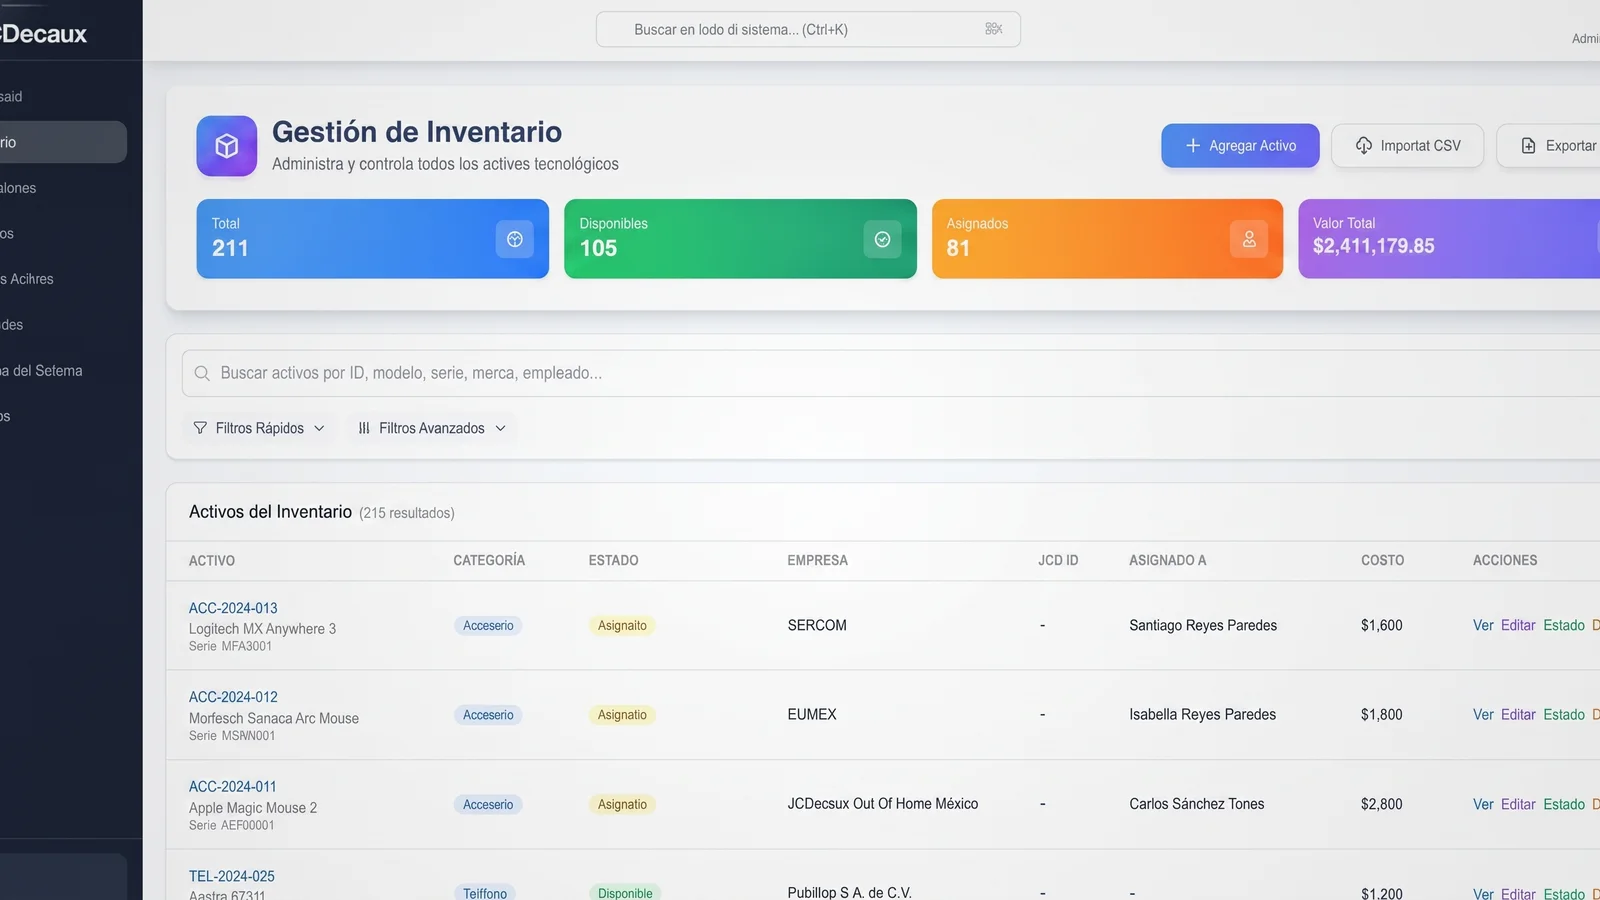1600x900 pixels.
Task: Click the EMPRESA column header
Action: point(817,561)
